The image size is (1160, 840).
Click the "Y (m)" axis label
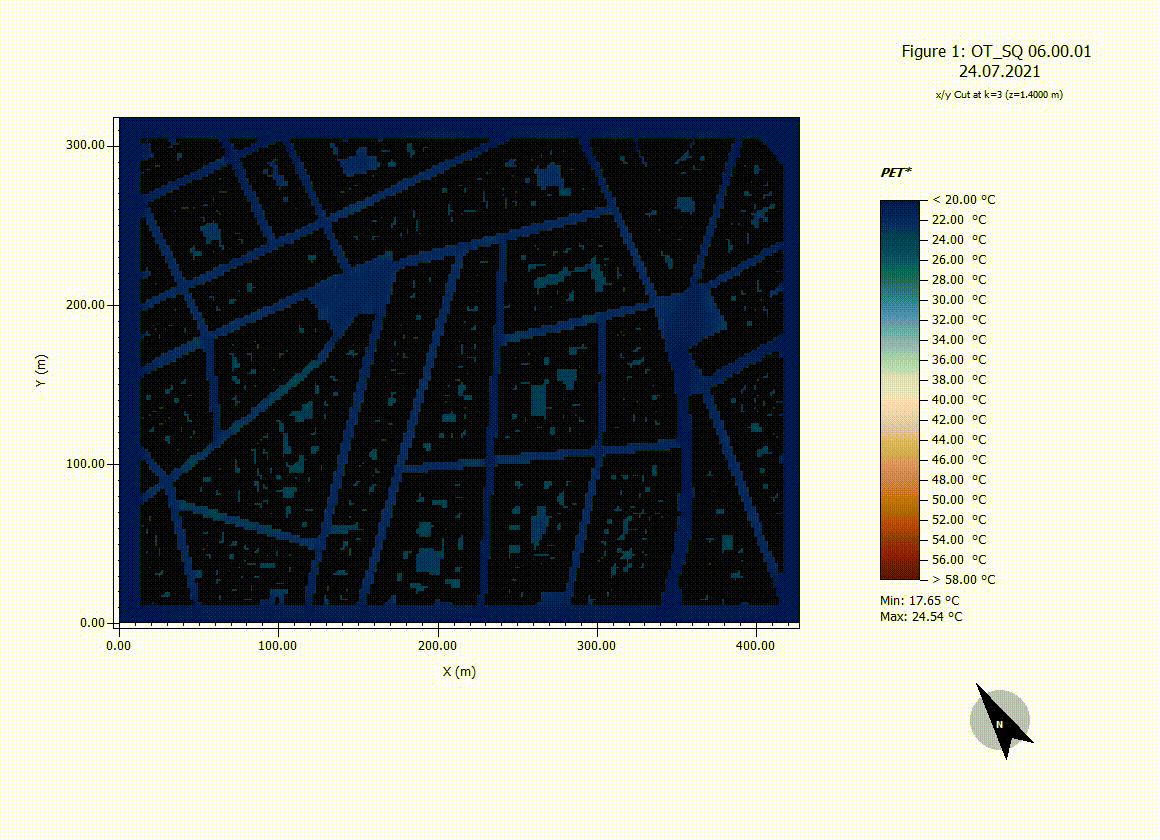point(41,371)
